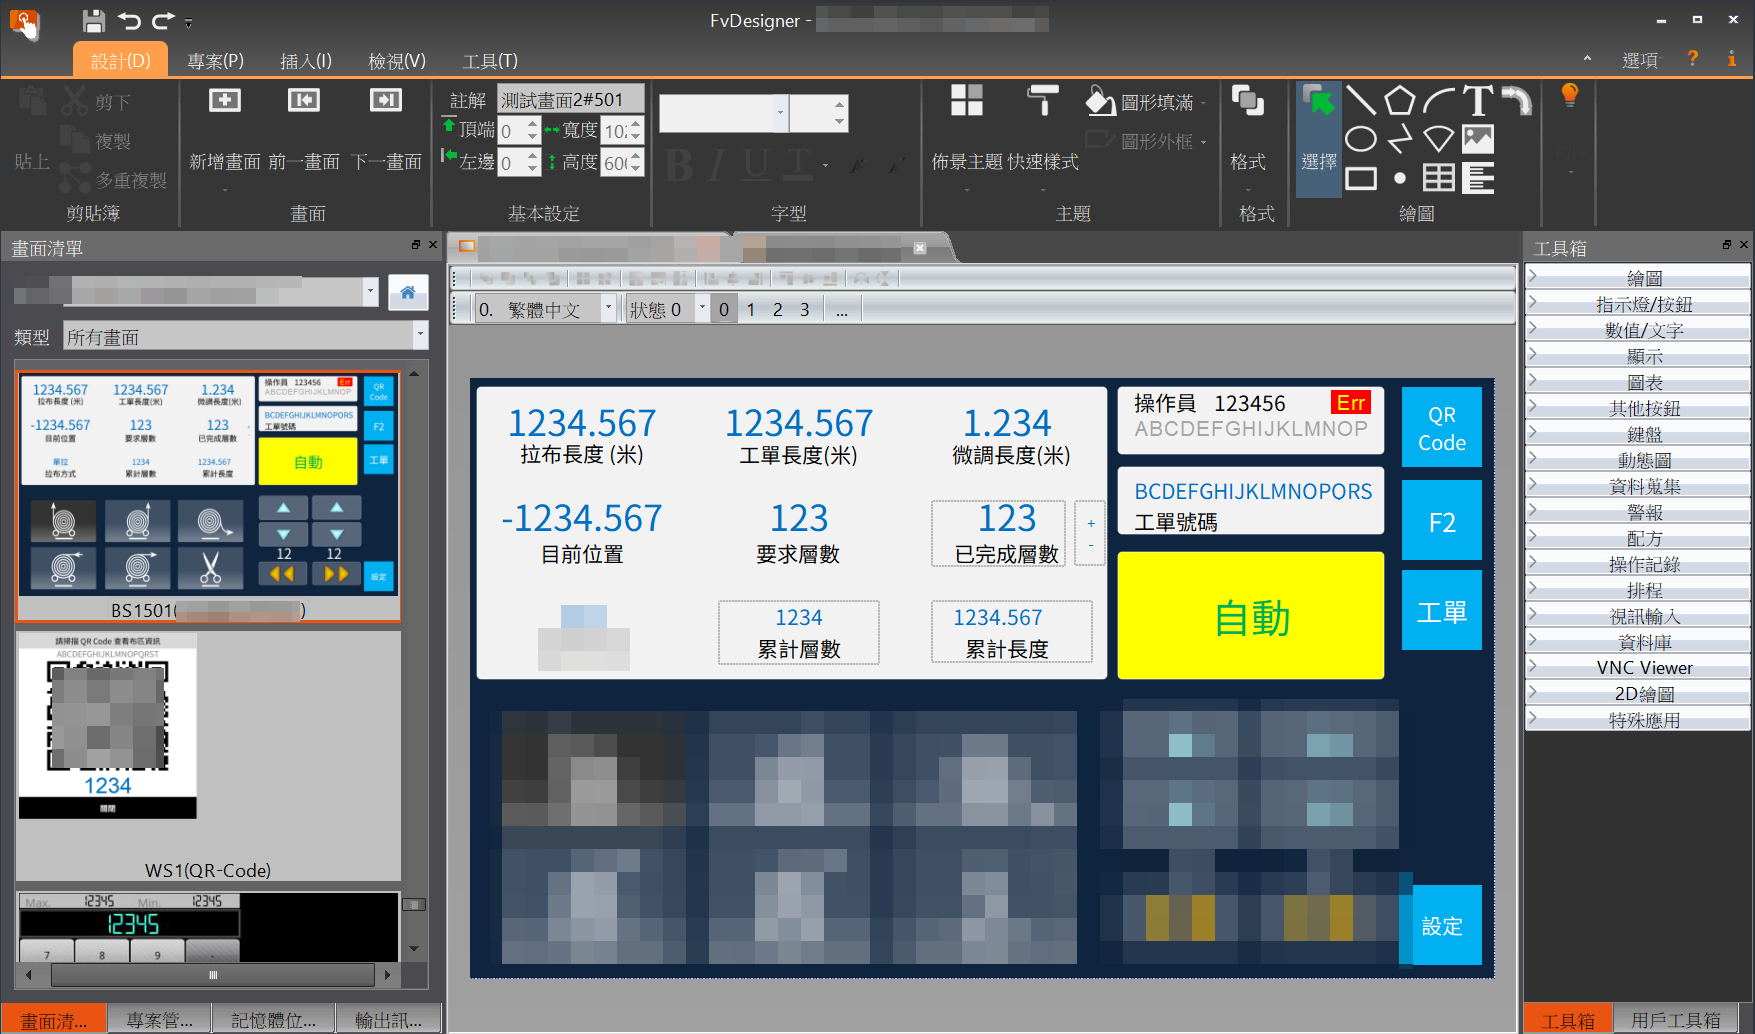Open the 所有畫面 type dropdown
Image resolution: width=1755 pixels, height=1034 pixels.
pos(420,336)
